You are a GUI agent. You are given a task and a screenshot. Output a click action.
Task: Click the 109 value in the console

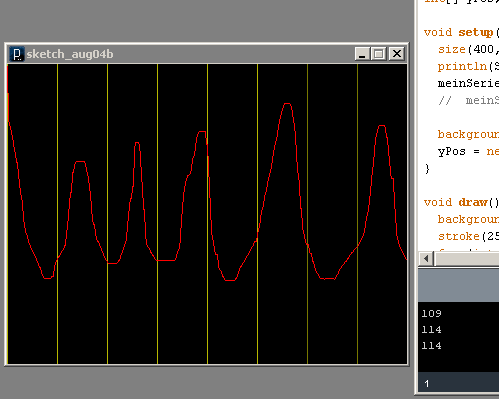click(432, 313)
